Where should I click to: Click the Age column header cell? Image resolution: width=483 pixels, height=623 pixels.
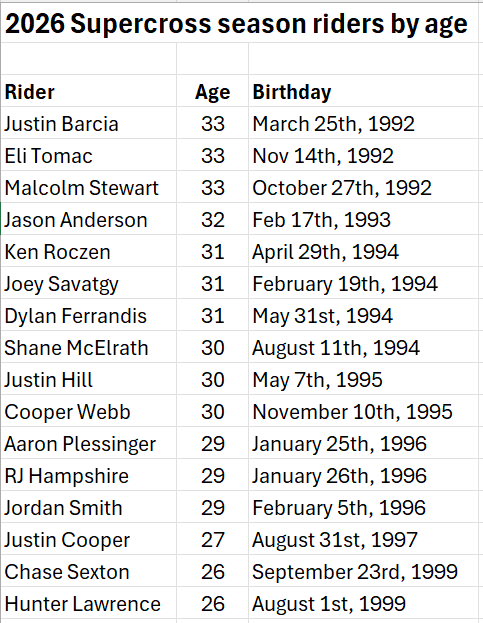point(213,91)
